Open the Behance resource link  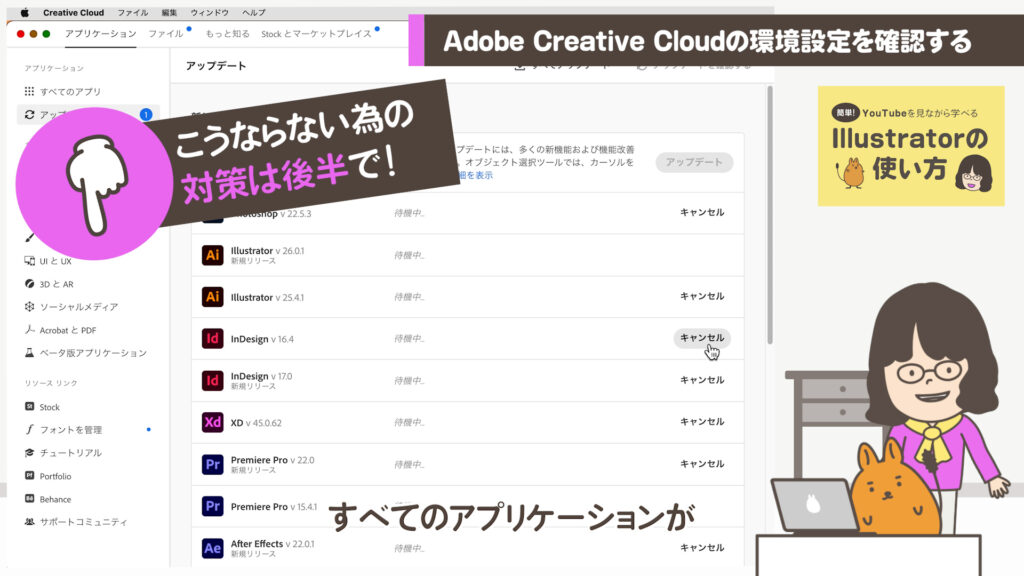pyautogui.click(x=48, y=499)
